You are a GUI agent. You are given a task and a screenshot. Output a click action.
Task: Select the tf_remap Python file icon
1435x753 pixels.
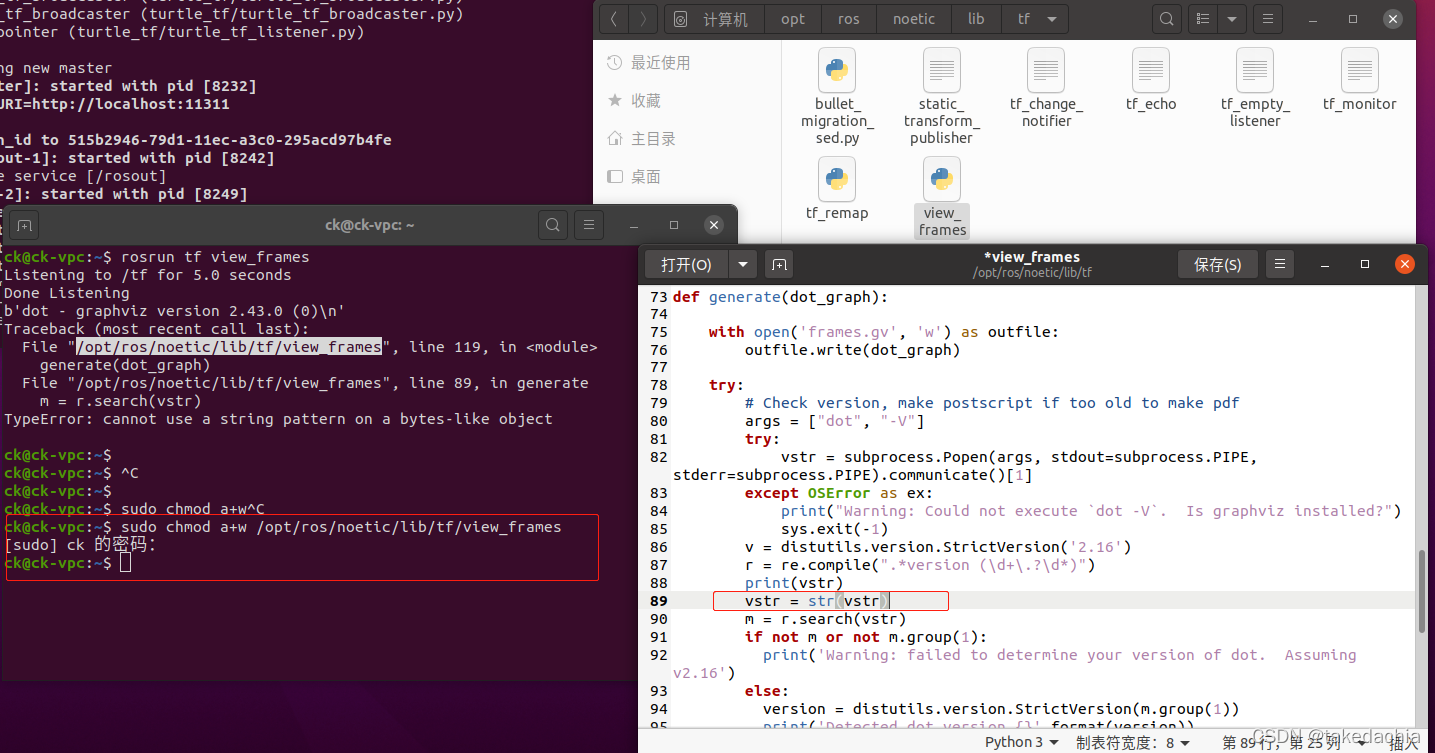click(836, 180)
